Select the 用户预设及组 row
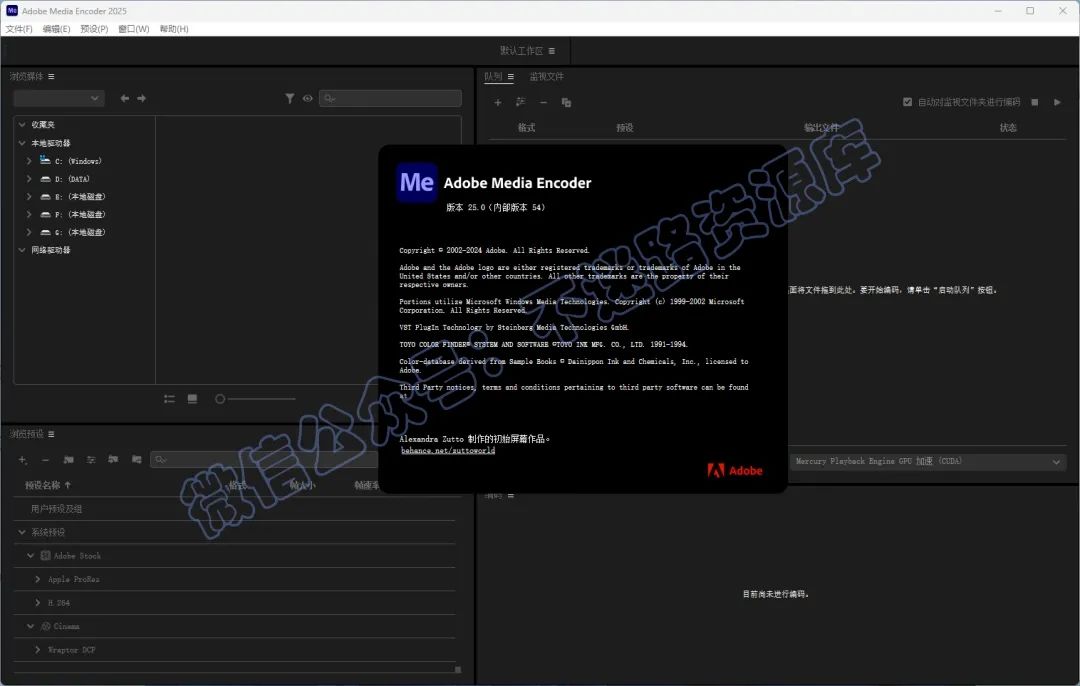 tap(234, 509)
